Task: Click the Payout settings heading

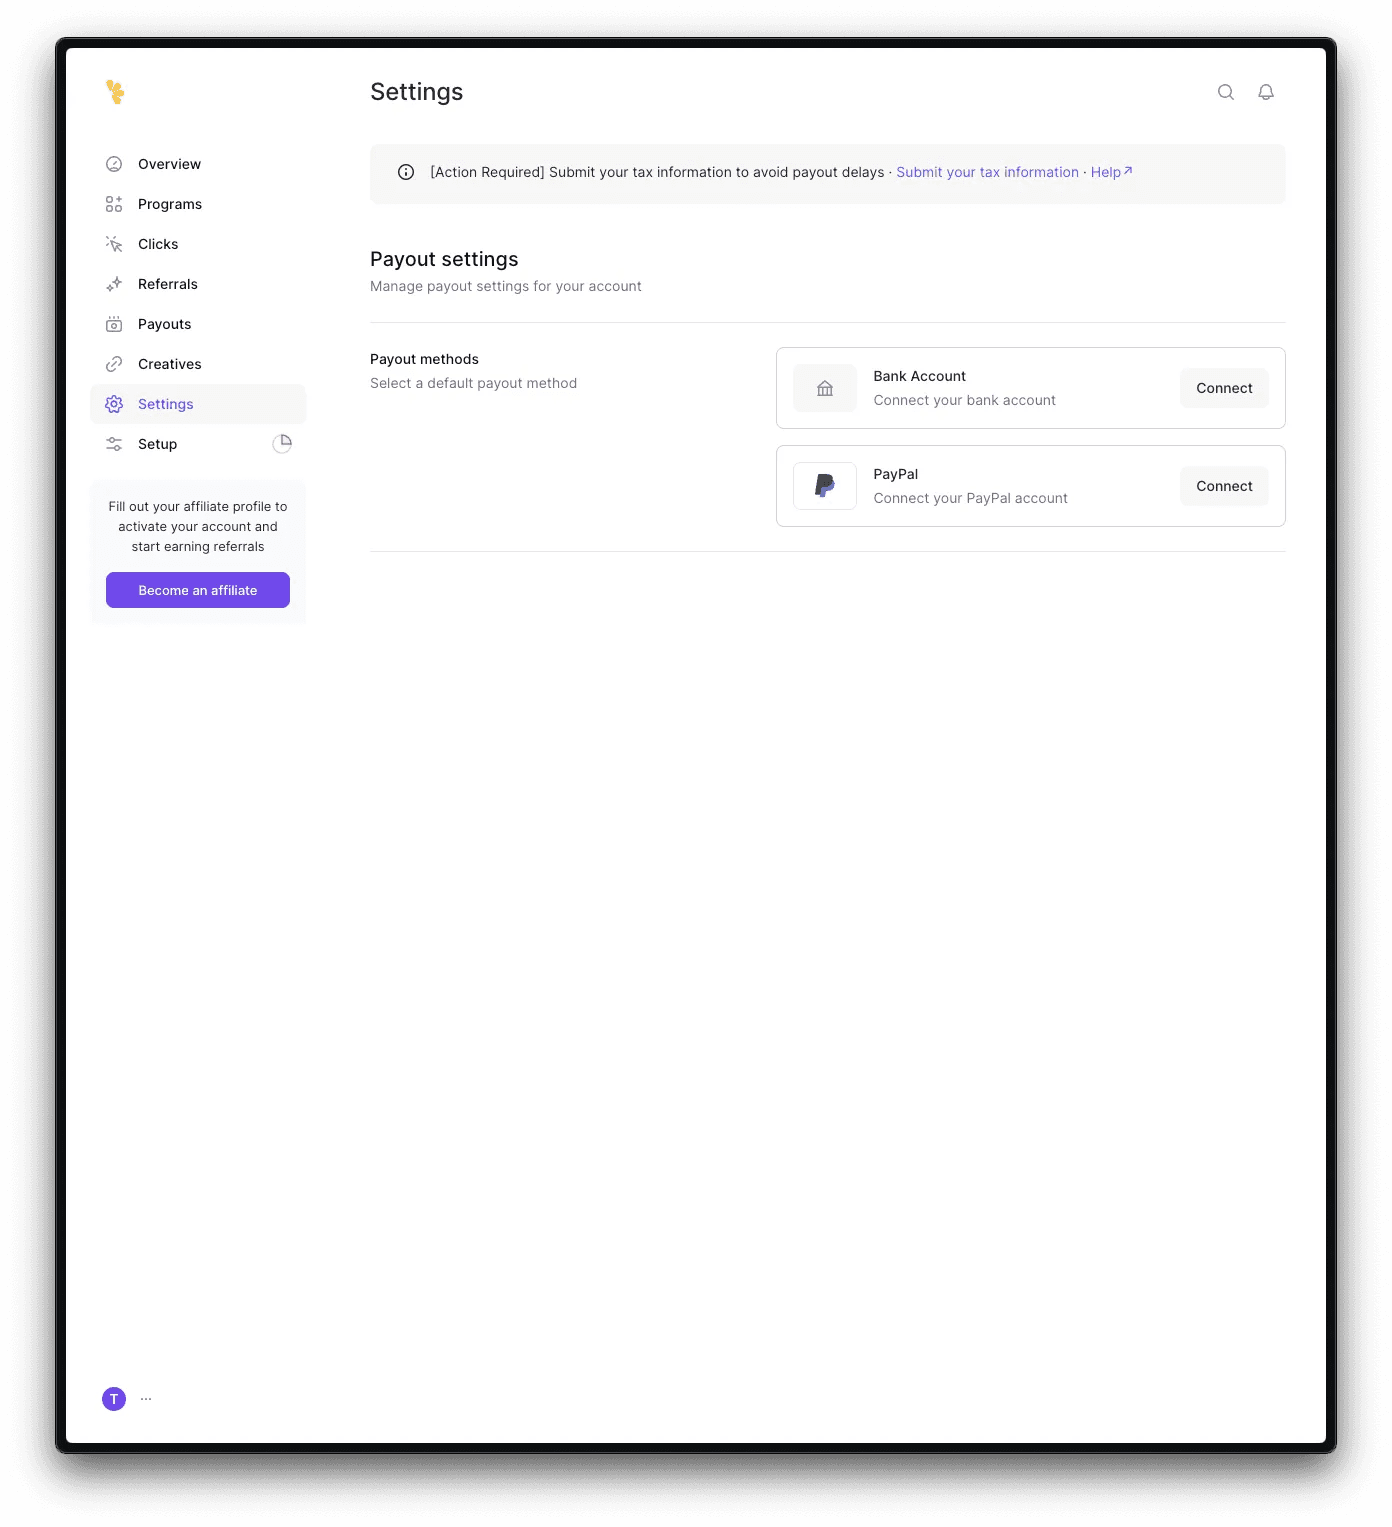Action: (444, 259)
